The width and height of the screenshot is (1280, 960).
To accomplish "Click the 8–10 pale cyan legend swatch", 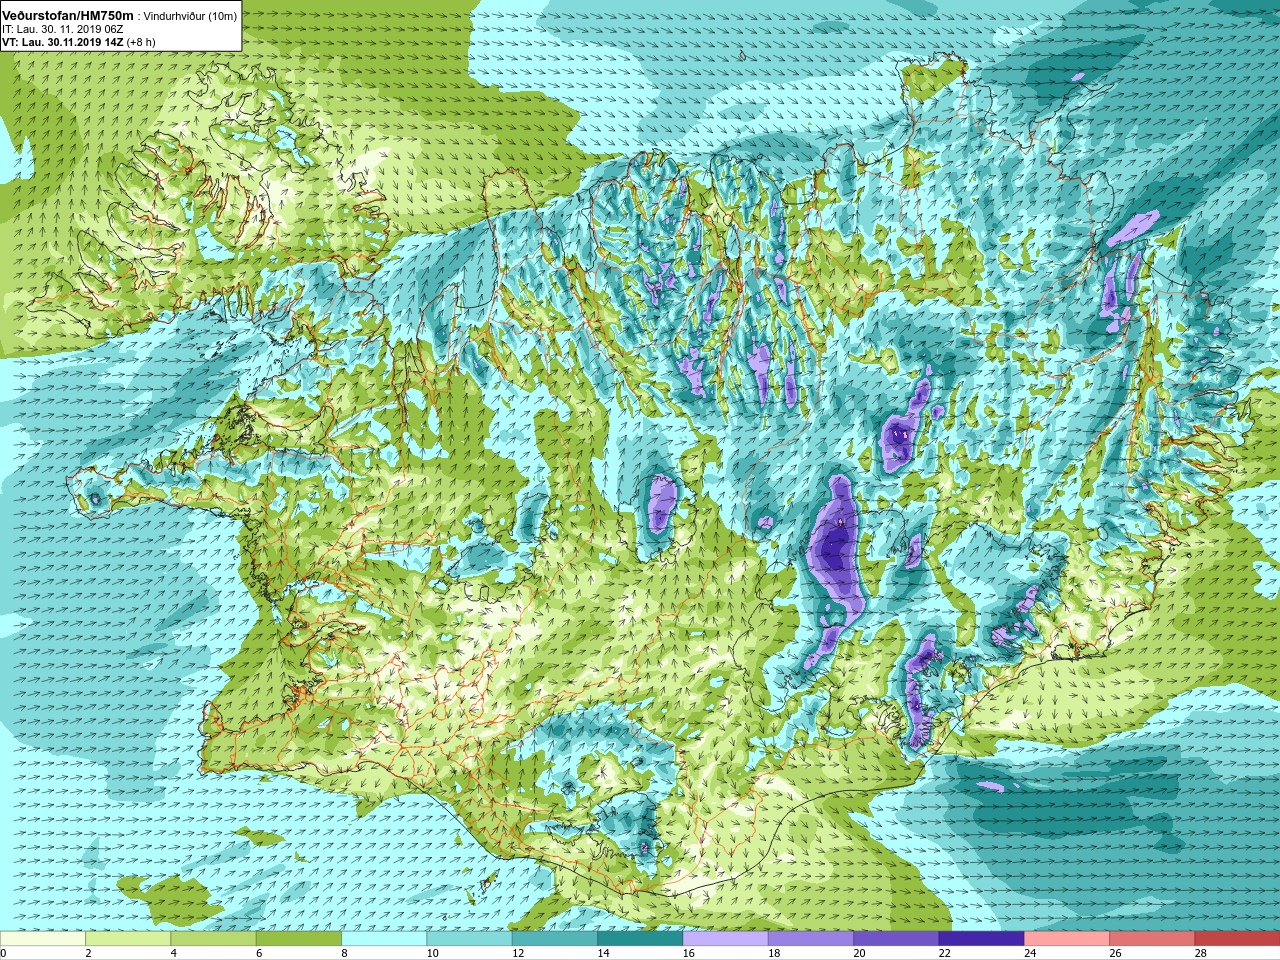I will [x=384, y=939].
